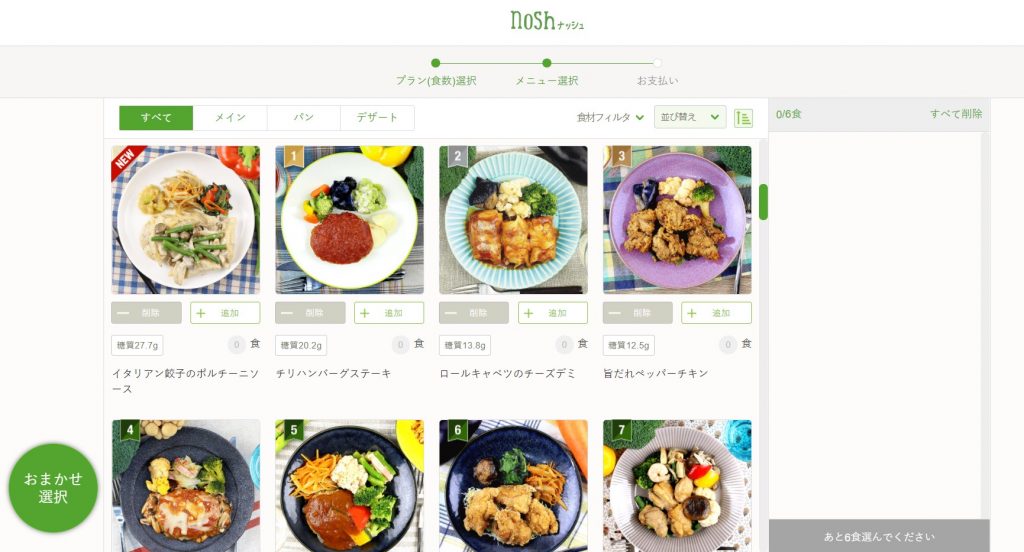Image resolution: width=1024 pixels, height=552 pixels.
Task: Add イタリアン餃子のポルチーニソース with plus button
Action: [x=225, y=313]
